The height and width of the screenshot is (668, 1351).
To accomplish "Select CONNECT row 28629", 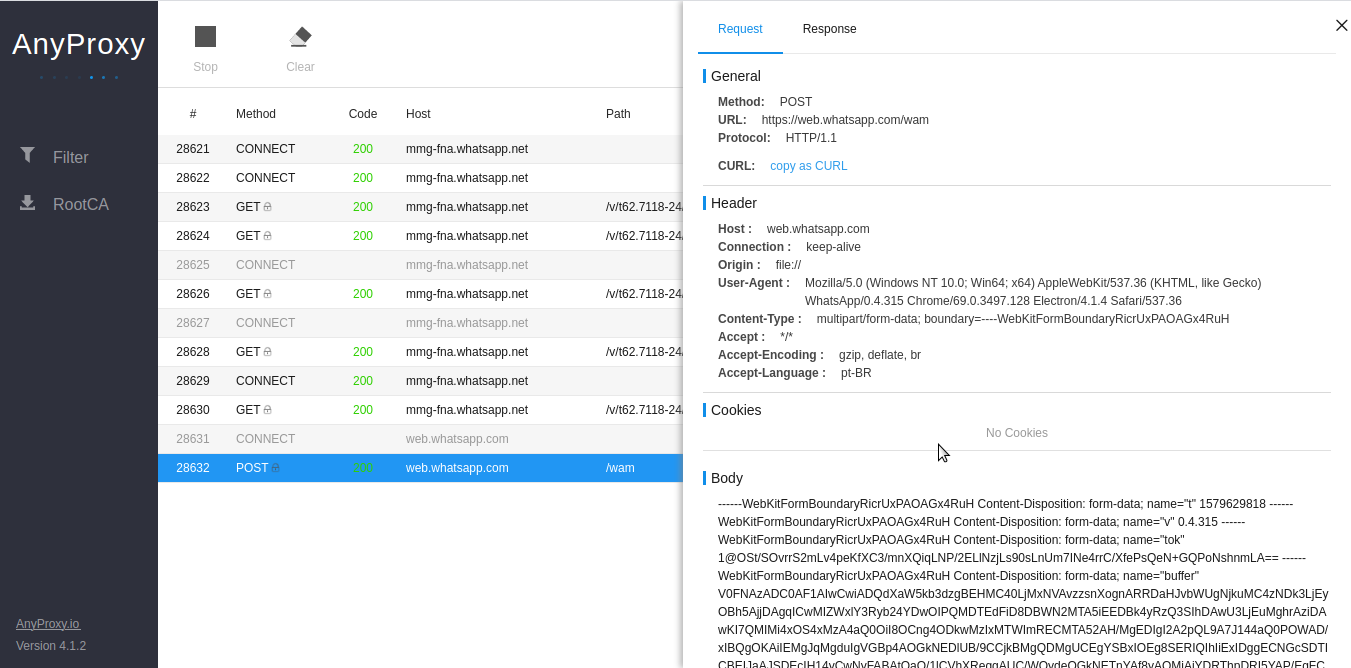I will (420, 381).
